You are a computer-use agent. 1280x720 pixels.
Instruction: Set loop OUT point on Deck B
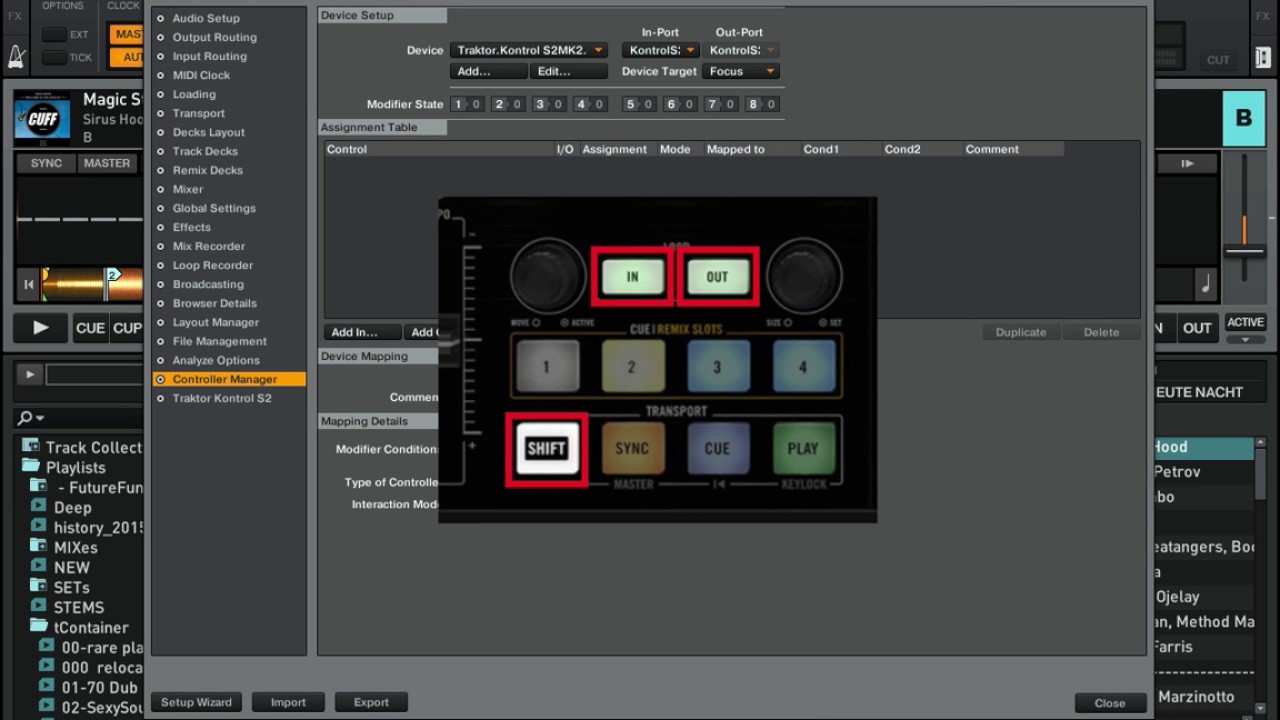tap(1197, 328)
